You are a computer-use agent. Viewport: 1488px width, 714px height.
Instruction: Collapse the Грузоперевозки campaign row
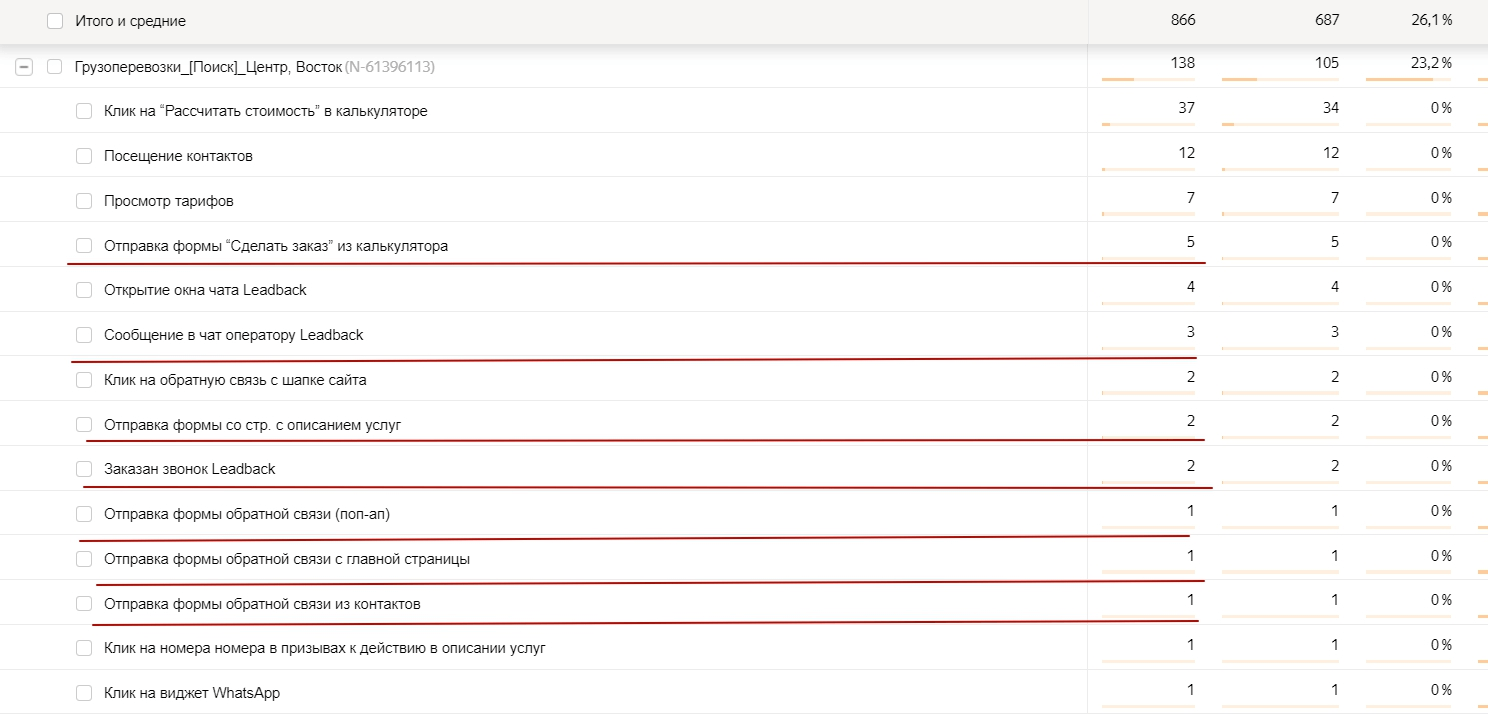pyautogui.click(x=24, y=67)
